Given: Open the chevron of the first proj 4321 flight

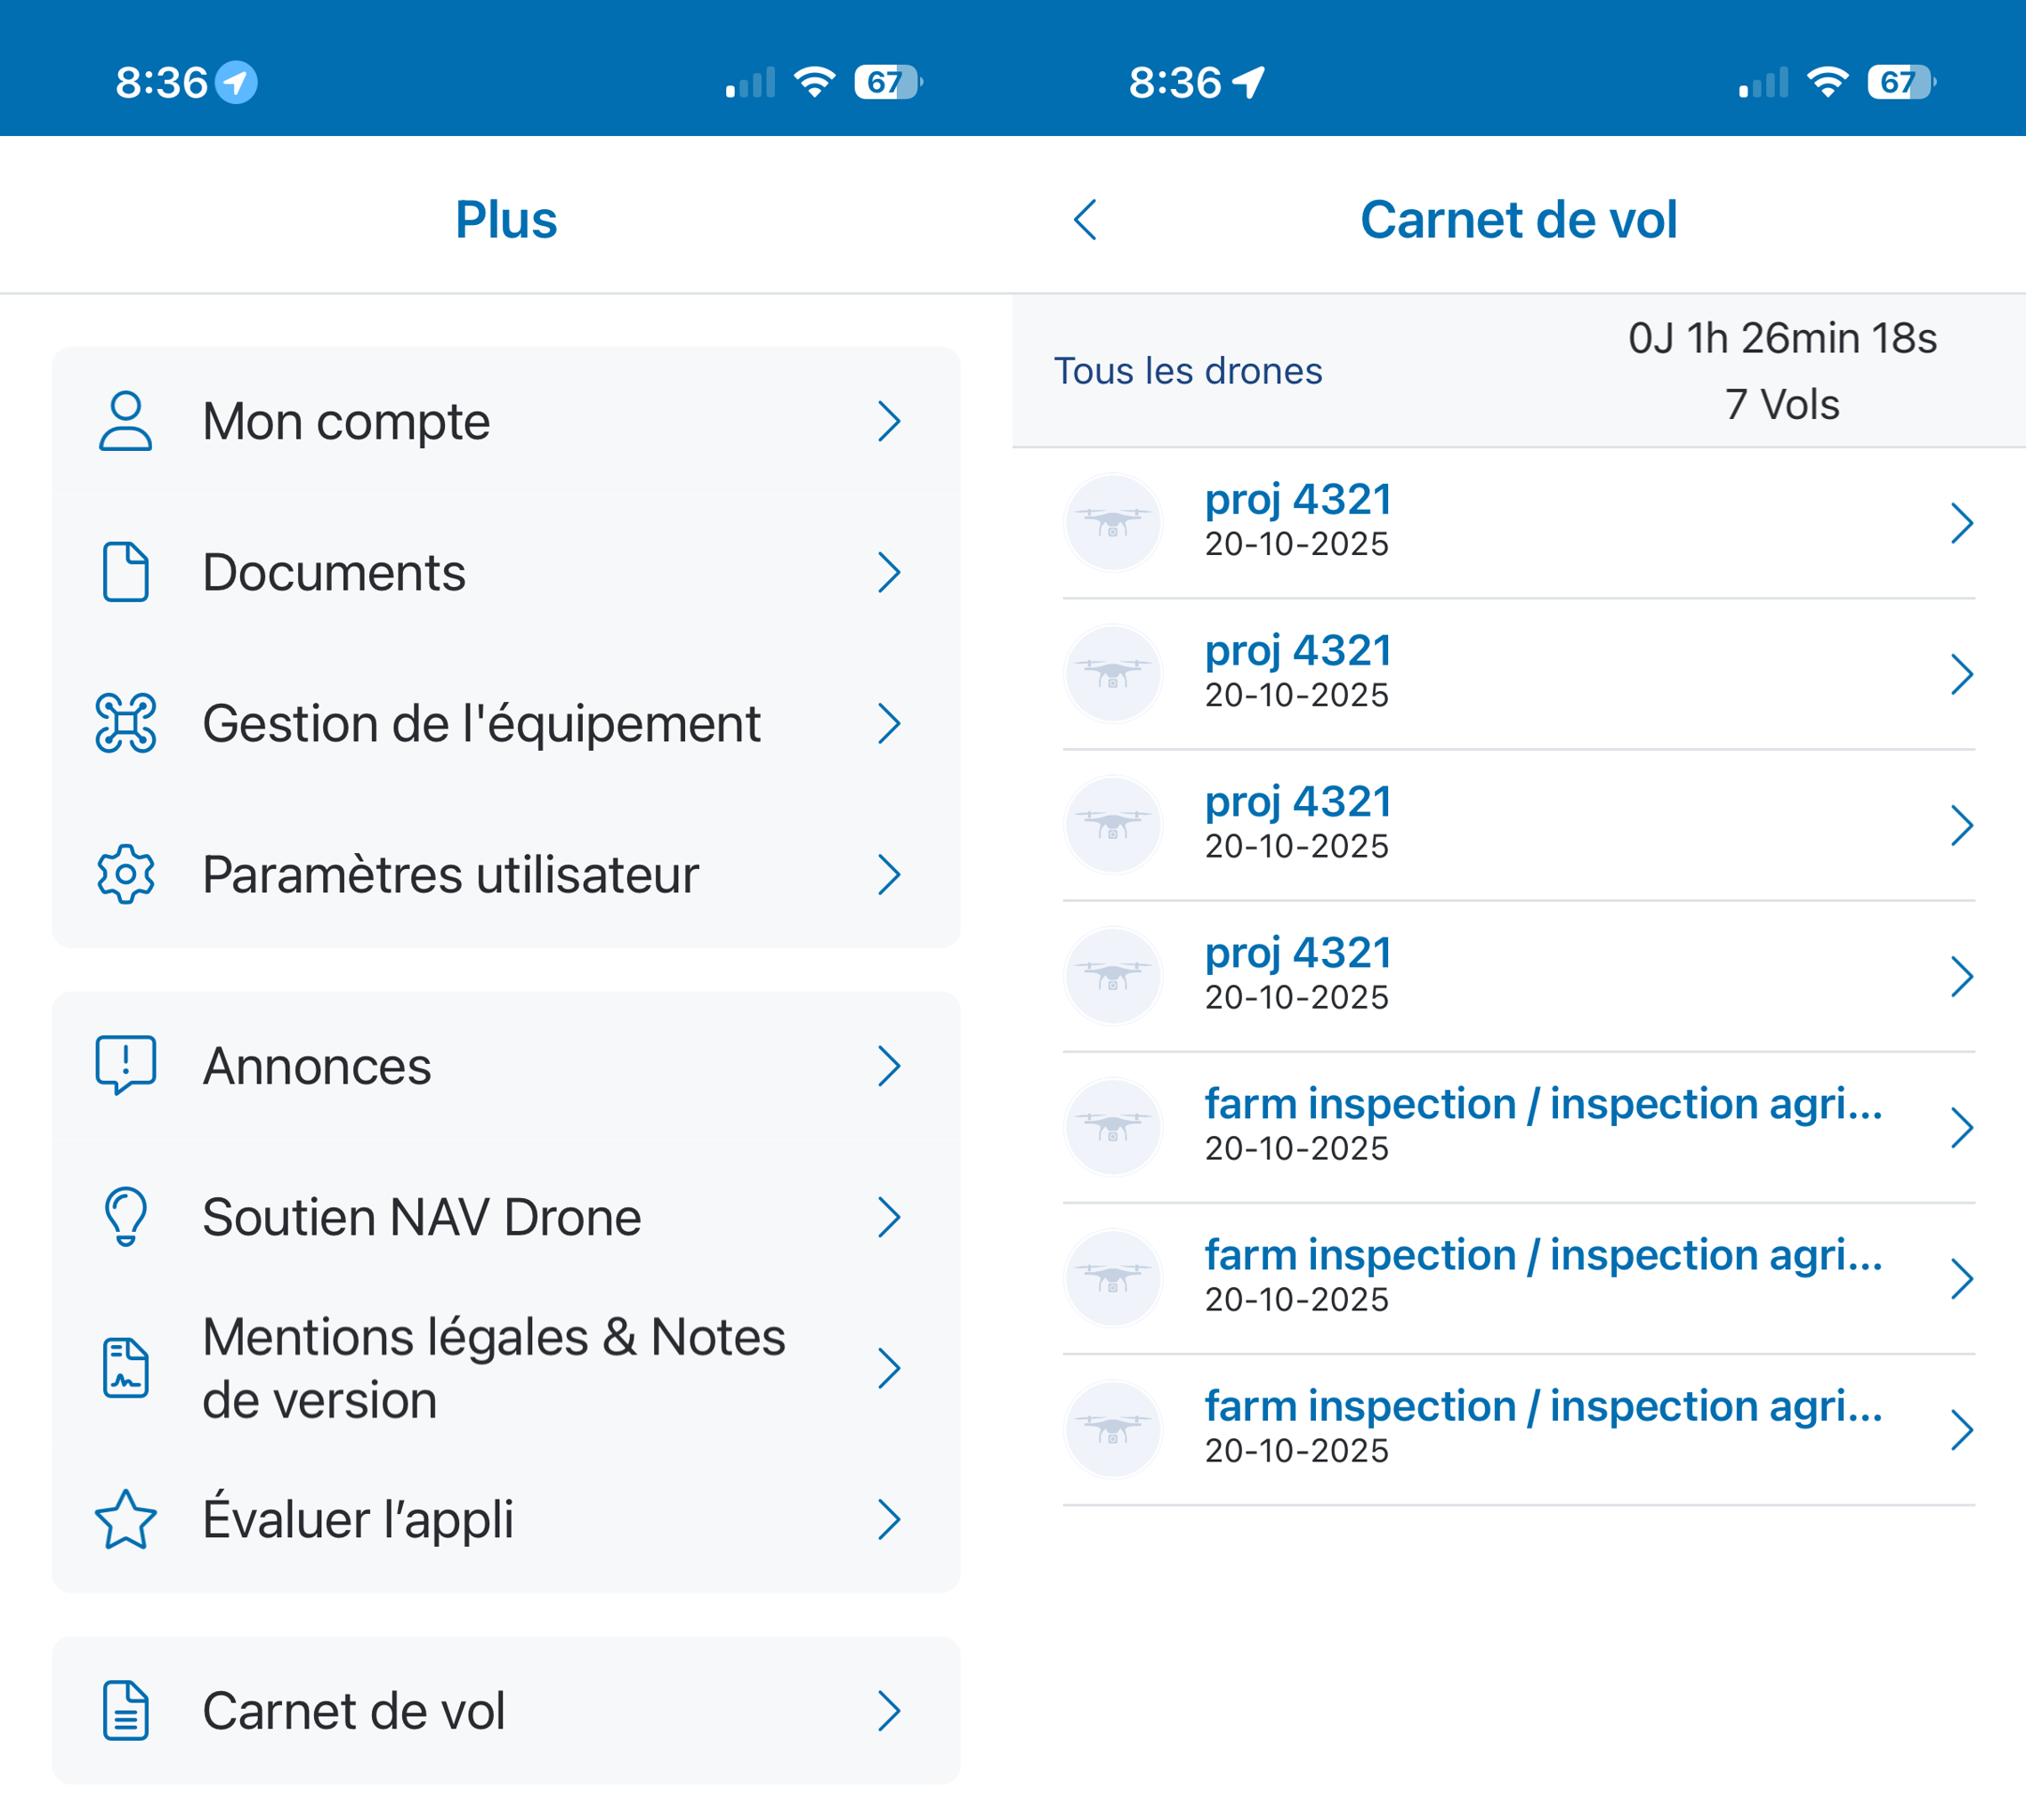Looking at the screenshot, I should [x=1961, y=523].
